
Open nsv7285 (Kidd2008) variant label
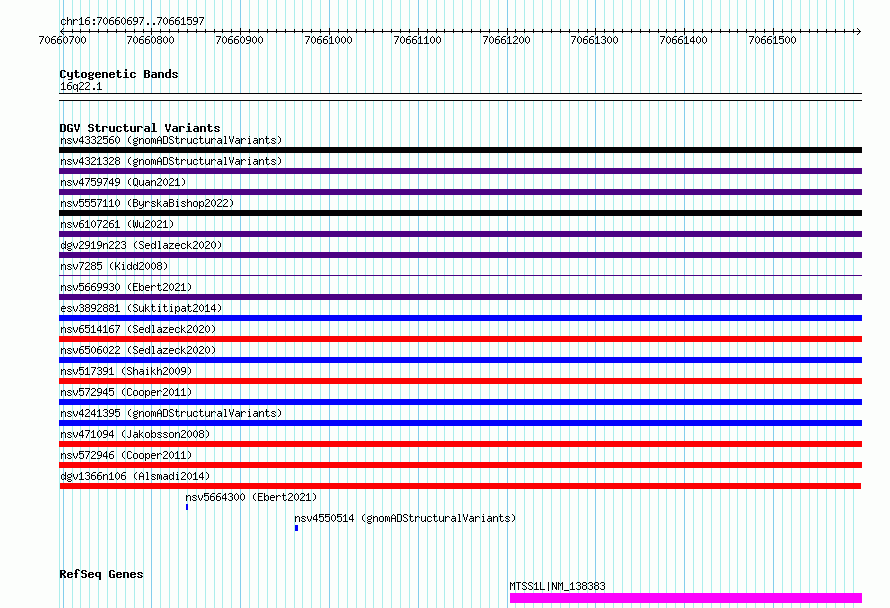tap(114, 266)
